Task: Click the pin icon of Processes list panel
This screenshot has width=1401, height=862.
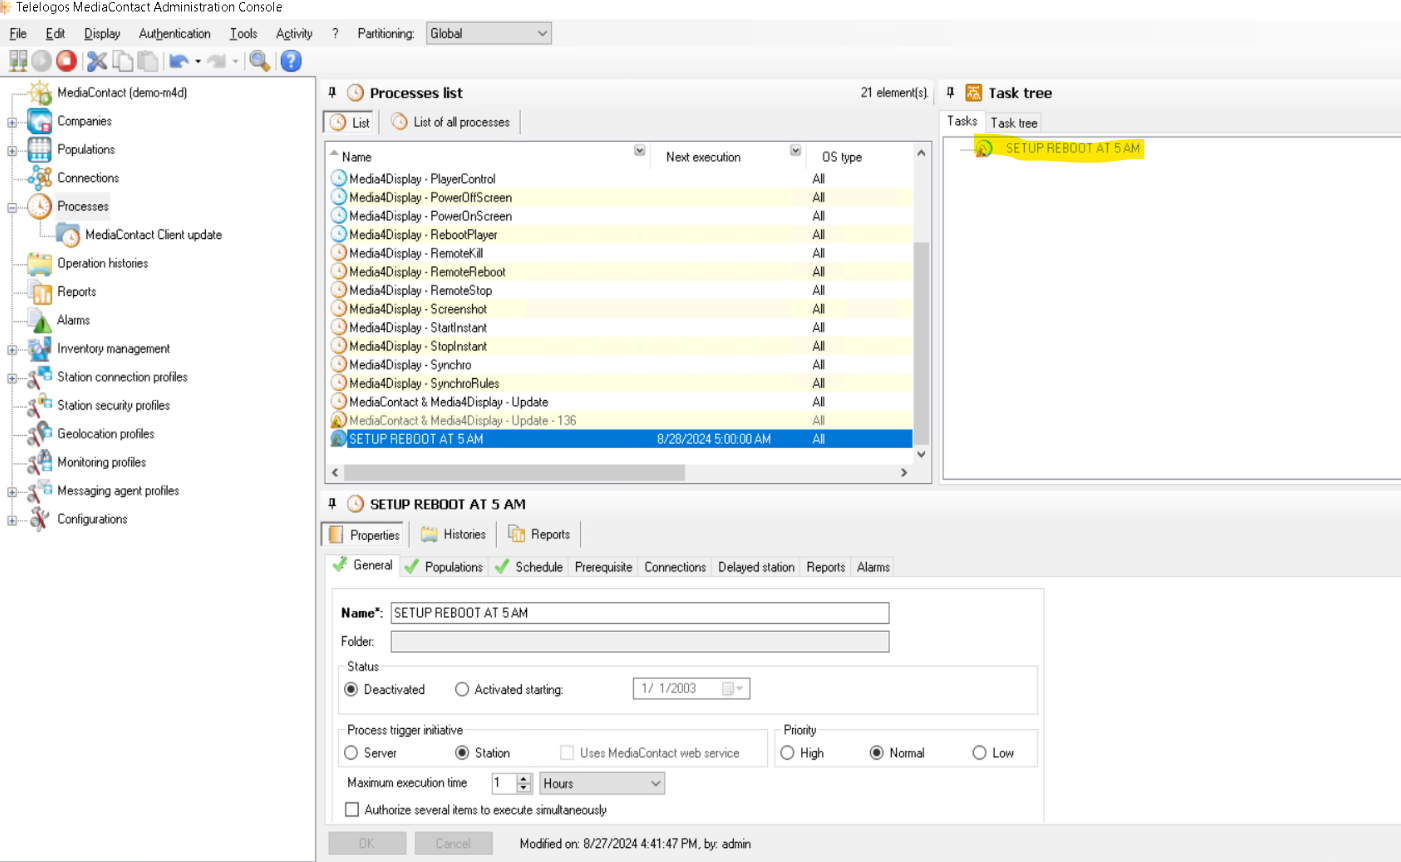Action: click(x=333, y=92)
